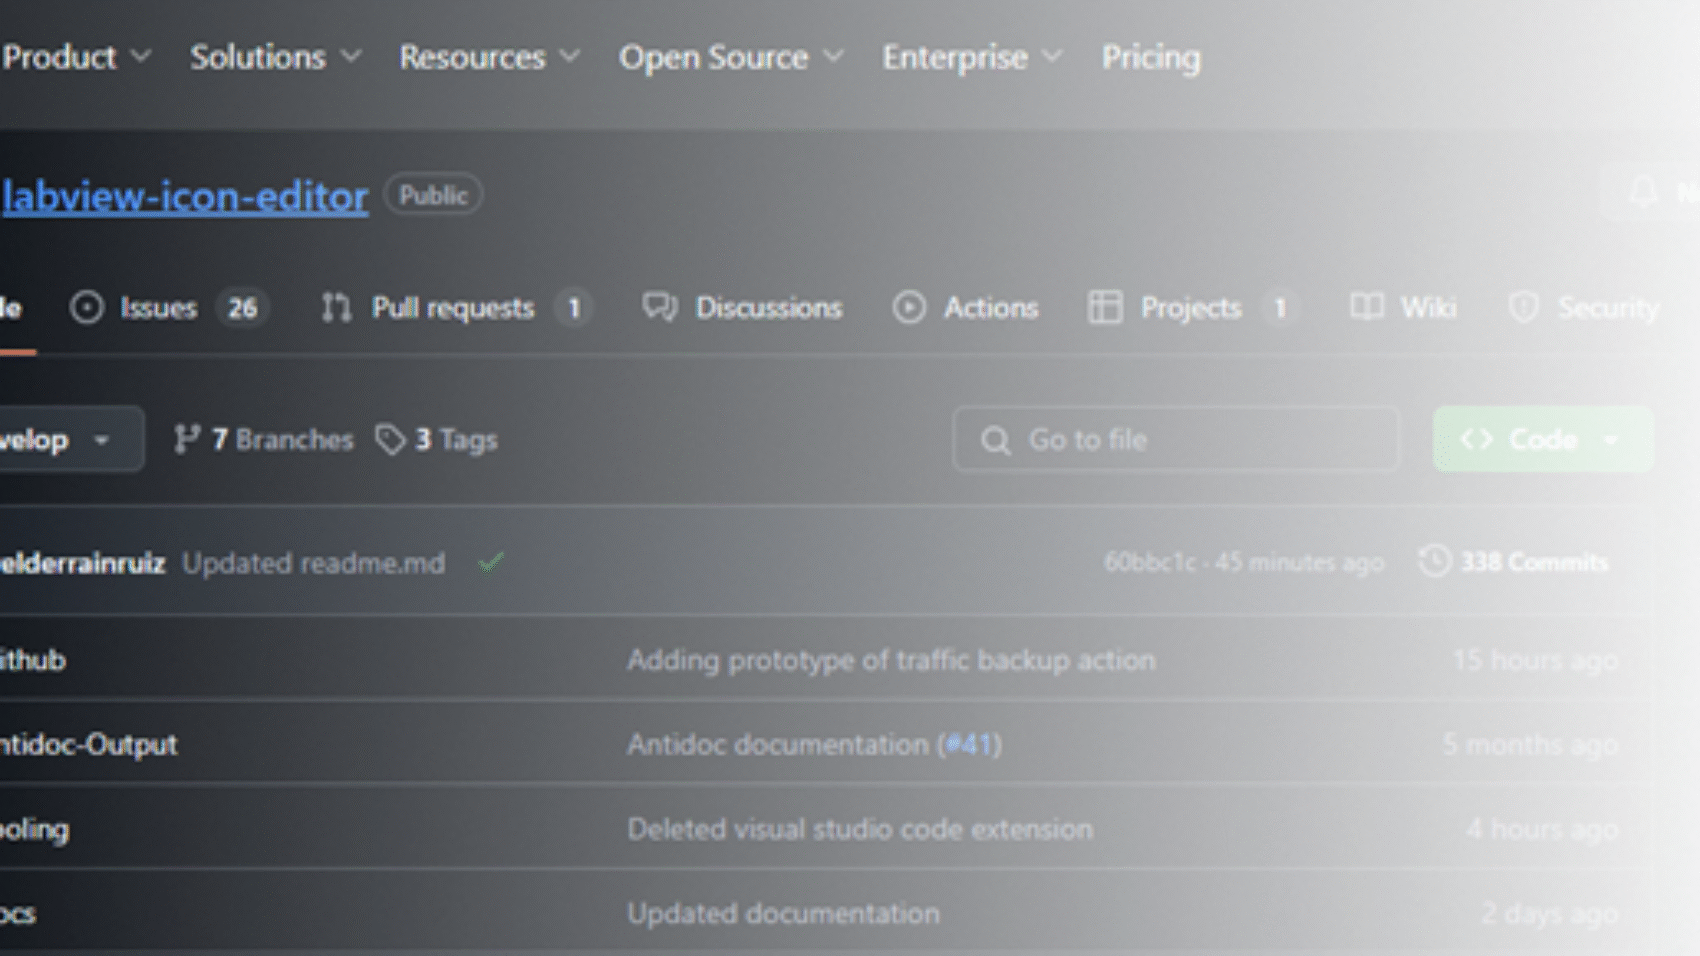The height and width of the screenshot is (956, 1700).
Task: Open the labview-icon-editor repository link
Action: pyautogui.click(x=185, y=196)
